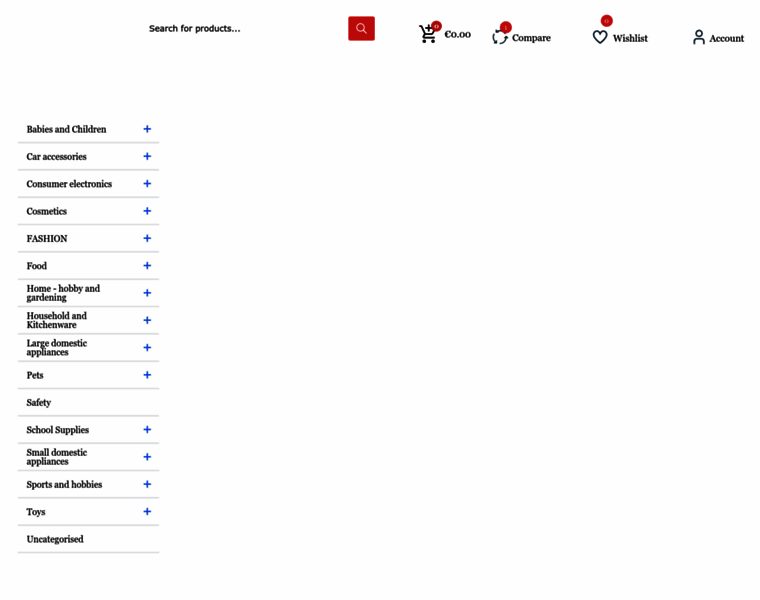Screen dimensions: 760x600
Task: Open the shopping cart icon
Action: pyautogui.click(x=428, y=34)
